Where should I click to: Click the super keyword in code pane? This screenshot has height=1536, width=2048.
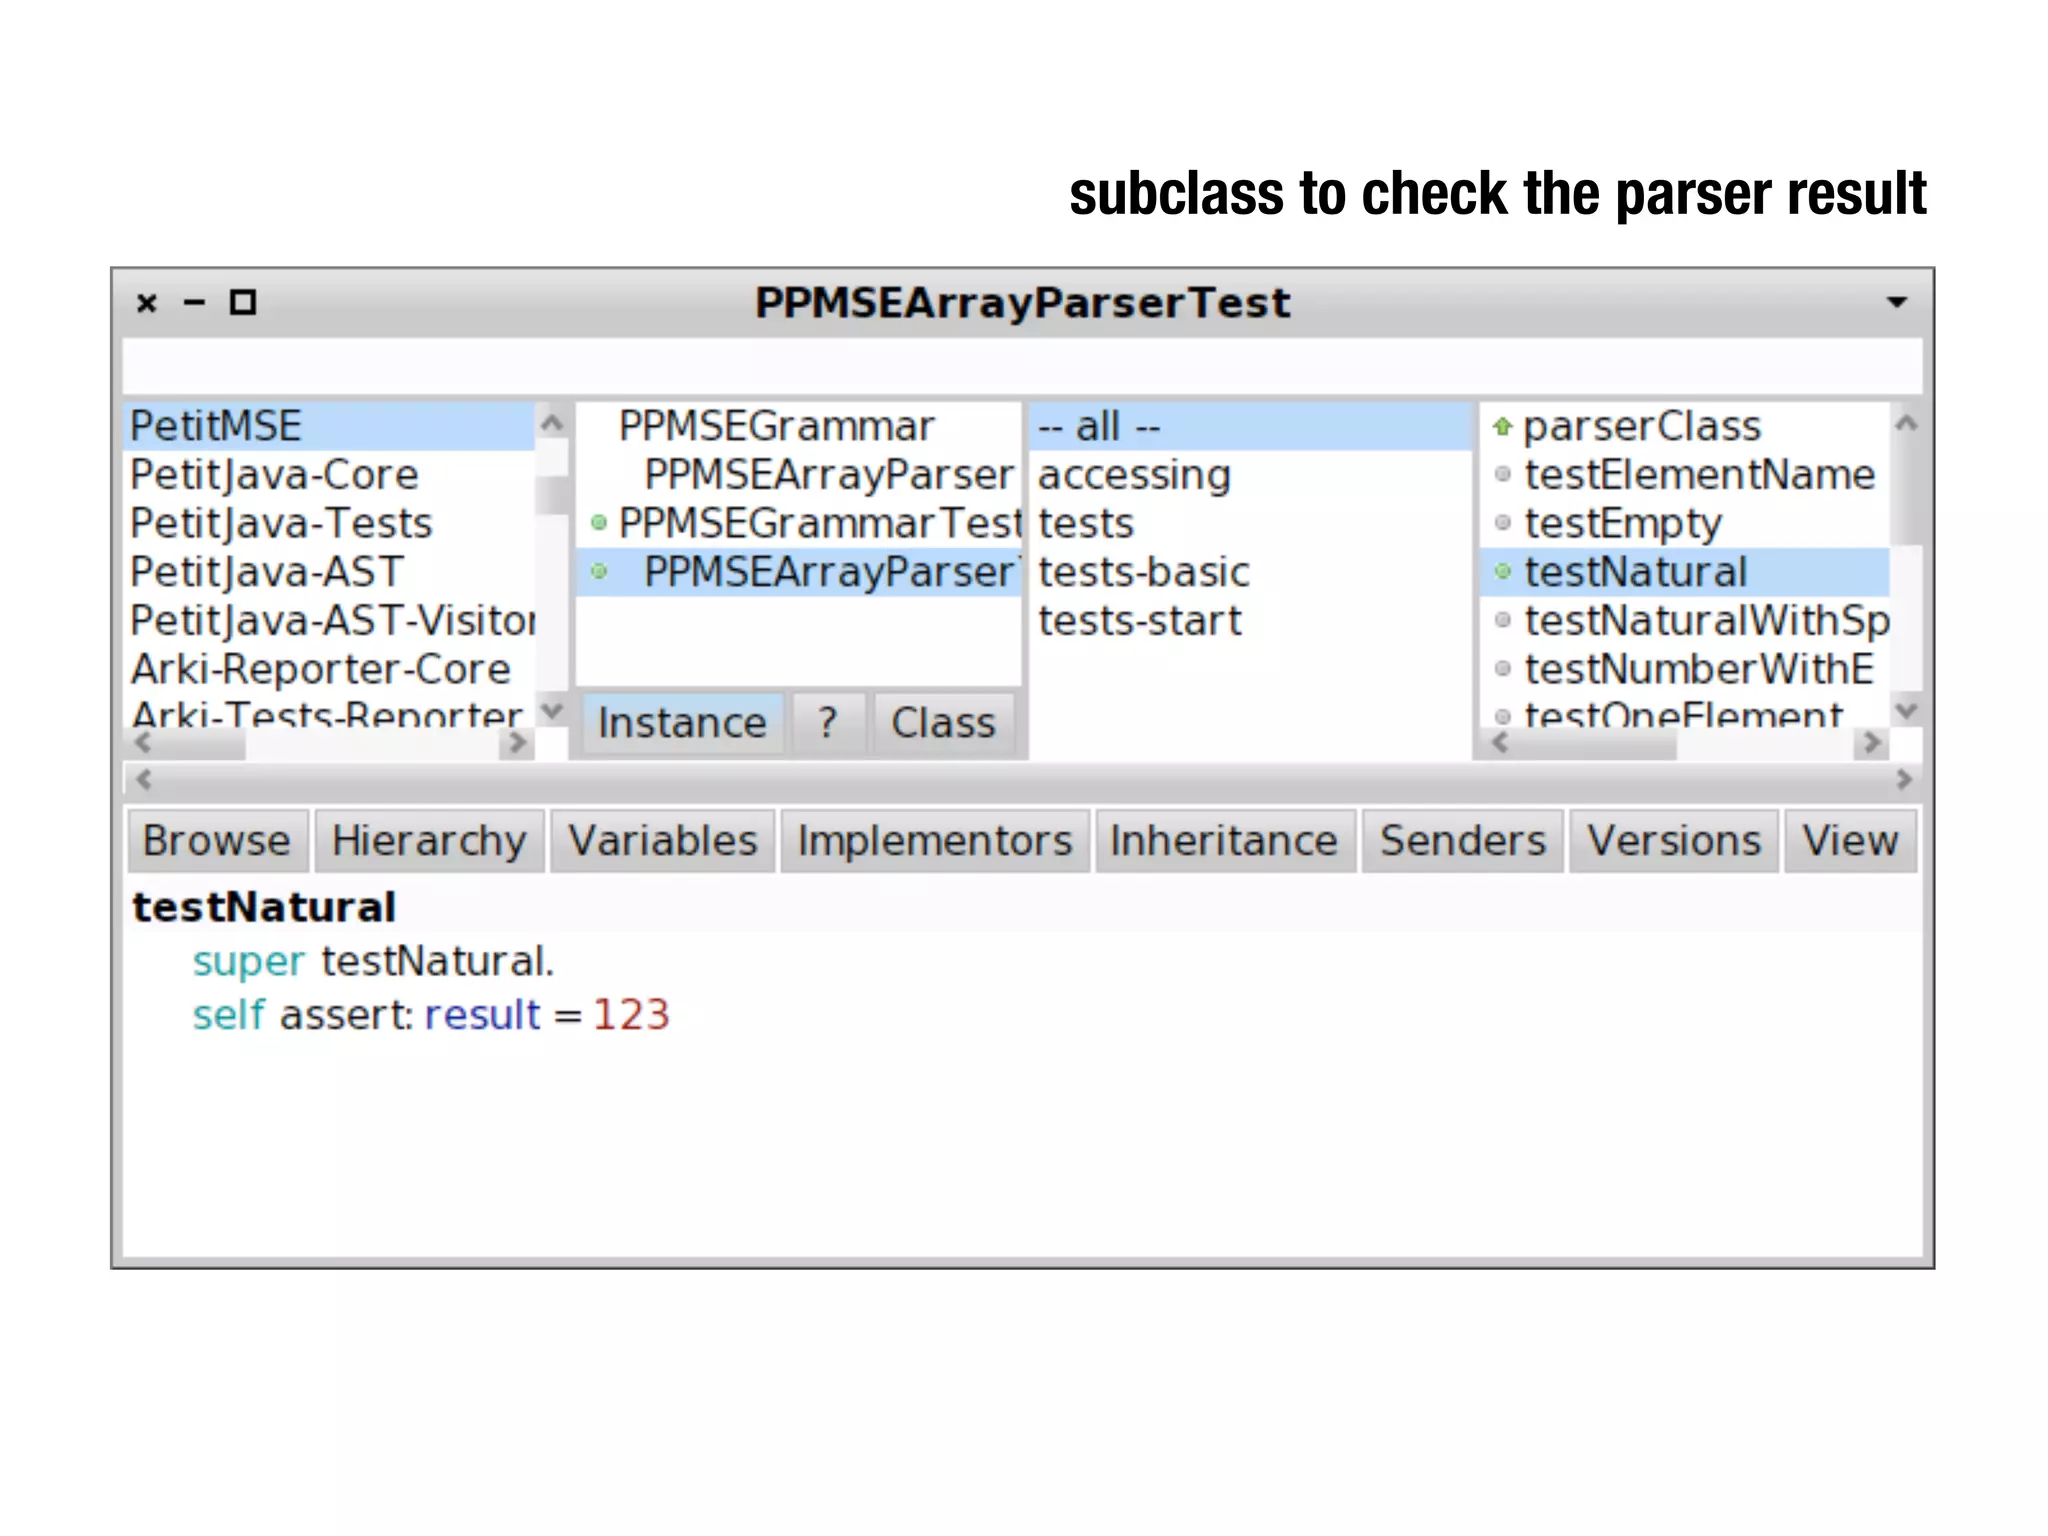click(248, 962)
